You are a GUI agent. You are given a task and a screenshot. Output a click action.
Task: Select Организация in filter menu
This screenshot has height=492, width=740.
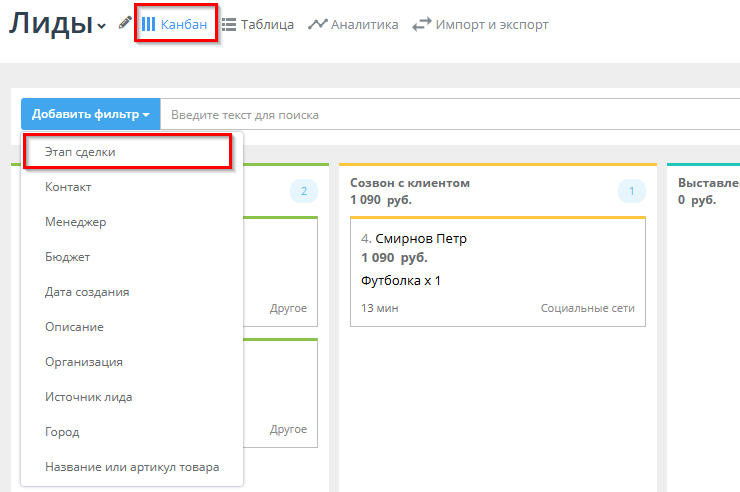tap(83, 362)
